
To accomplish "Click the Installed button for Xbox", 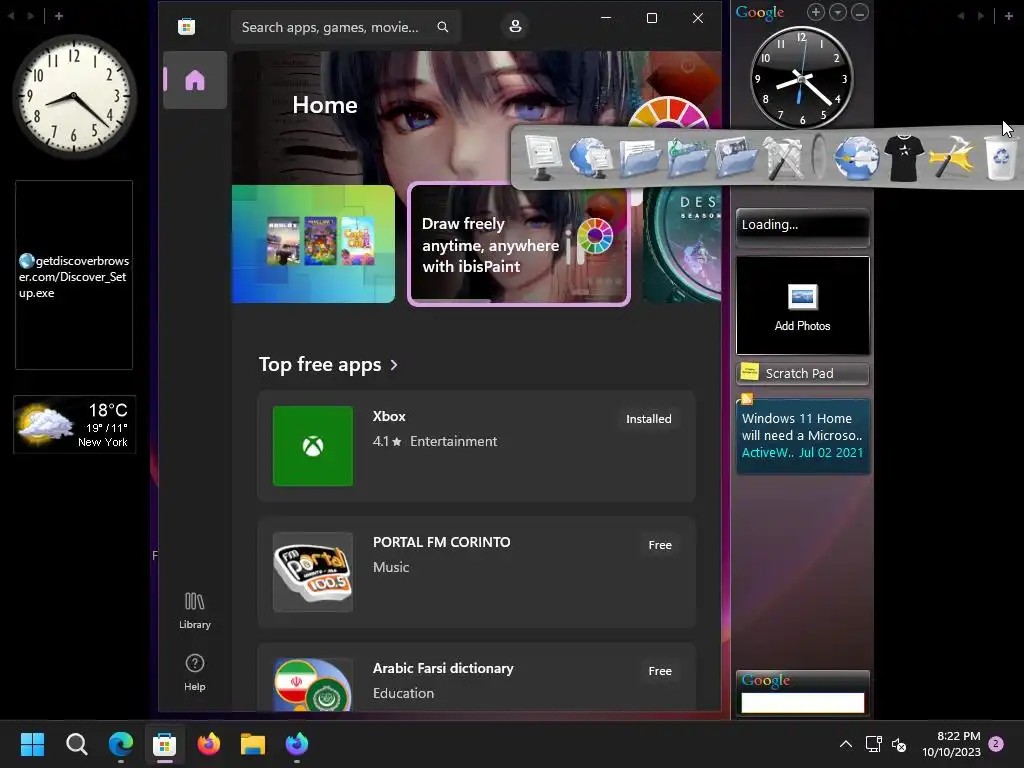I will [648, 419].
